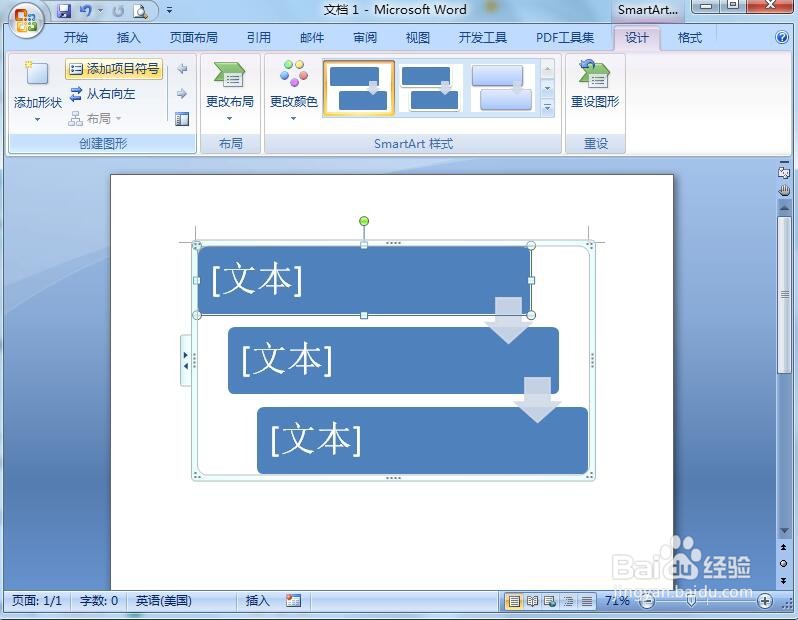Switch to web layout view
This screenshot has height=620, width=798.
550,602
